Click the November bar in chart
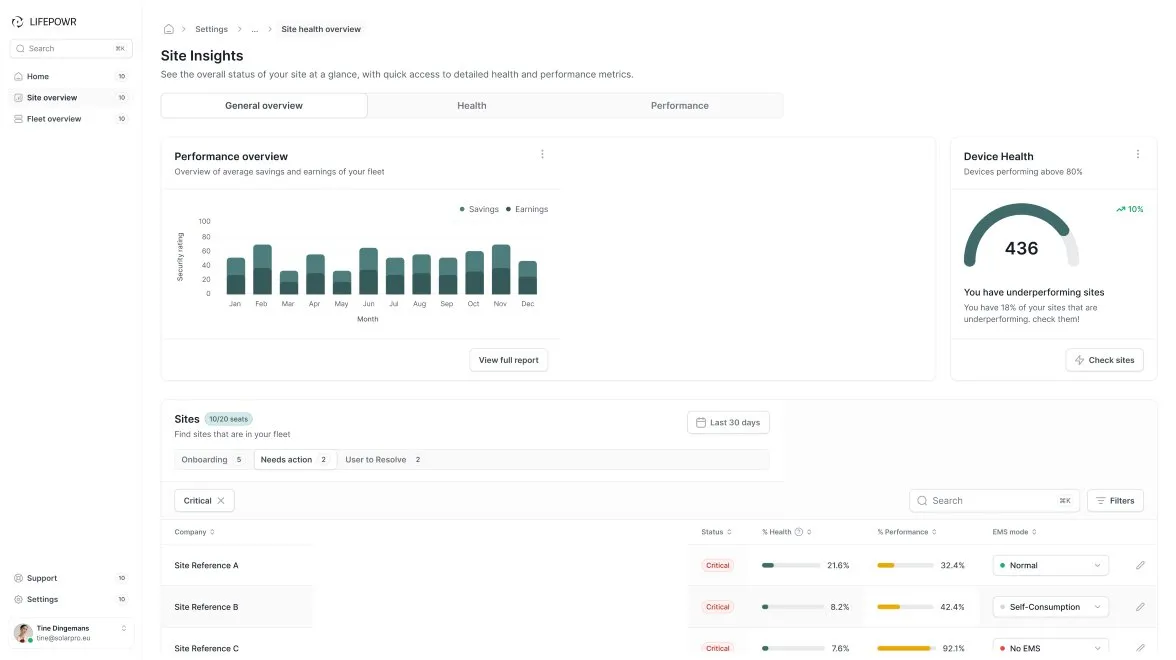This screenshot has height=660, width=1176. coord(501,269)
